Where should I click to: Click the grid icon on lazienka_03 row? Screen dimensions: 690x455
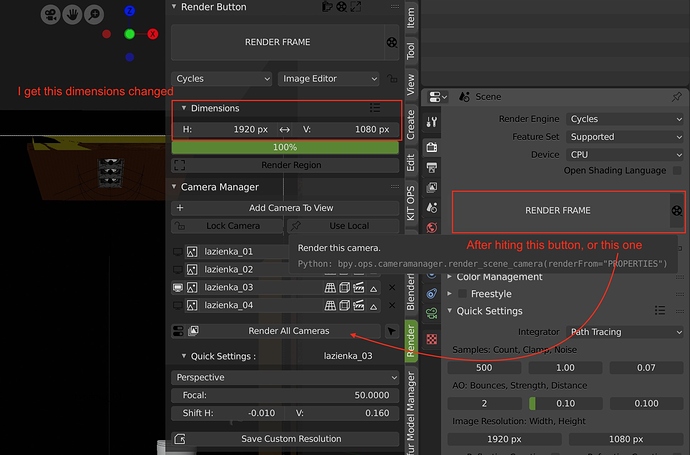(330, 288)
